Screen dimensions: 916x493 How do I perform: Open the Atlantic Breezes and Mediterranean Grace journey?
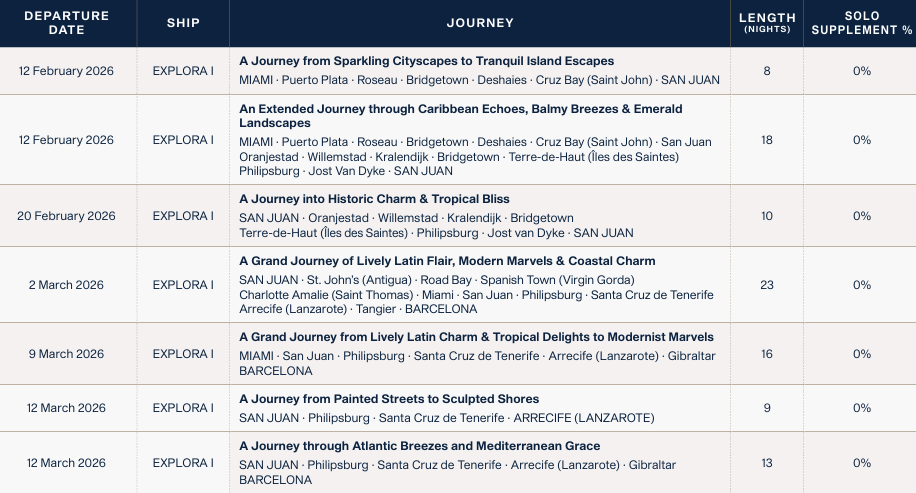[x=419, y=446]
